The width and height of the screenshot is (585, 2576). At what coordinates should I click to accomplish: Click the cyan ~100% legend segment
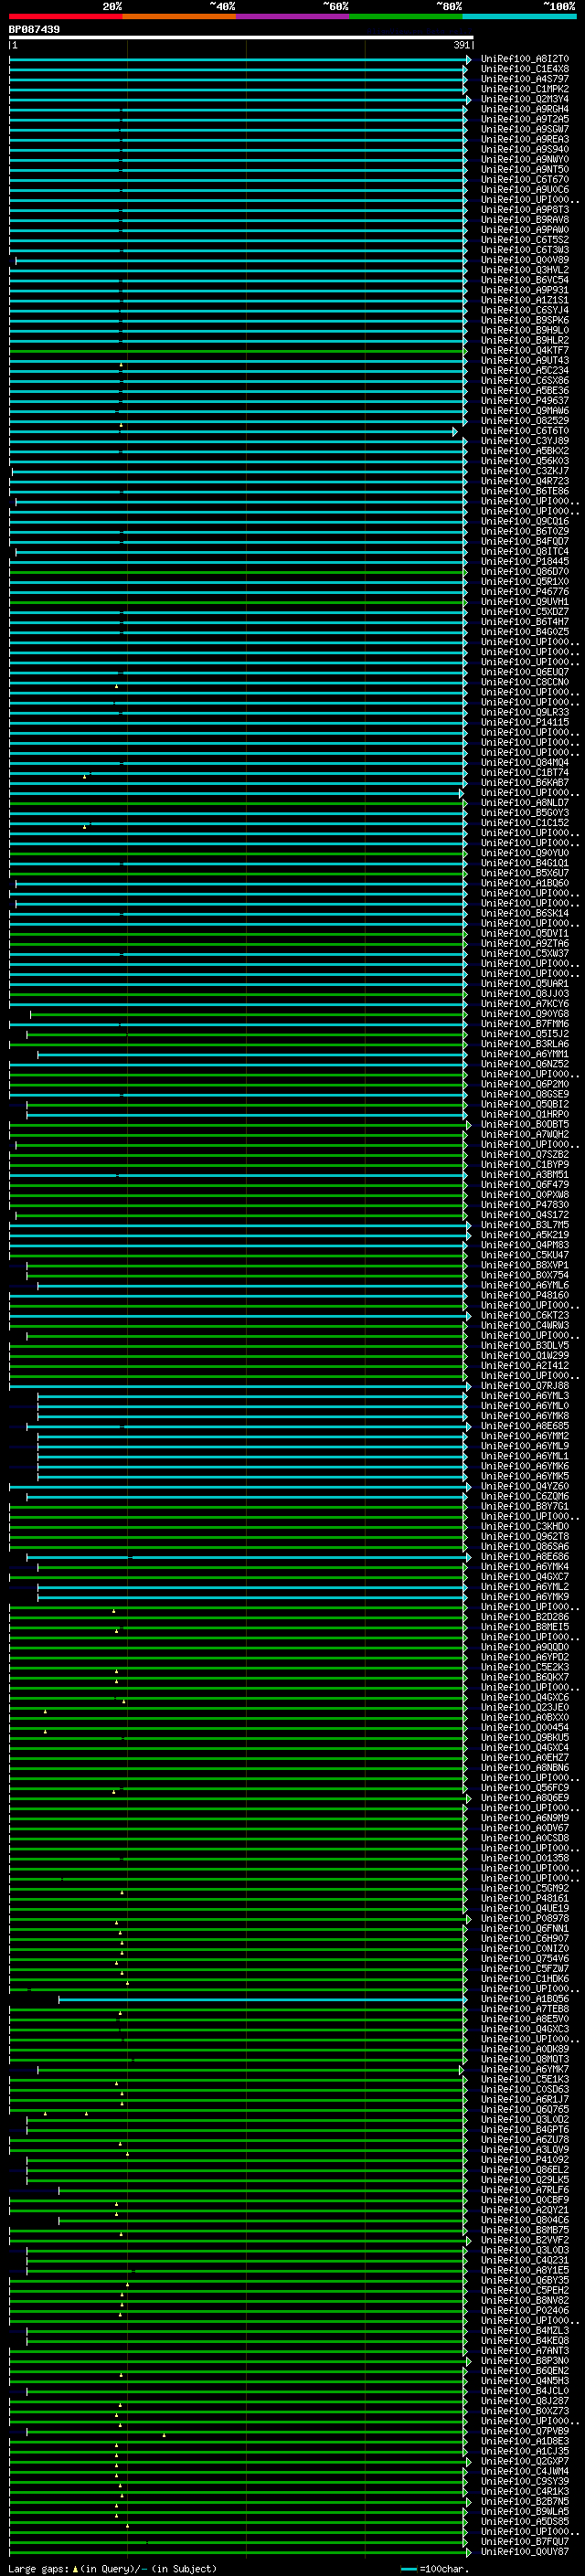(x=519, y=16)
